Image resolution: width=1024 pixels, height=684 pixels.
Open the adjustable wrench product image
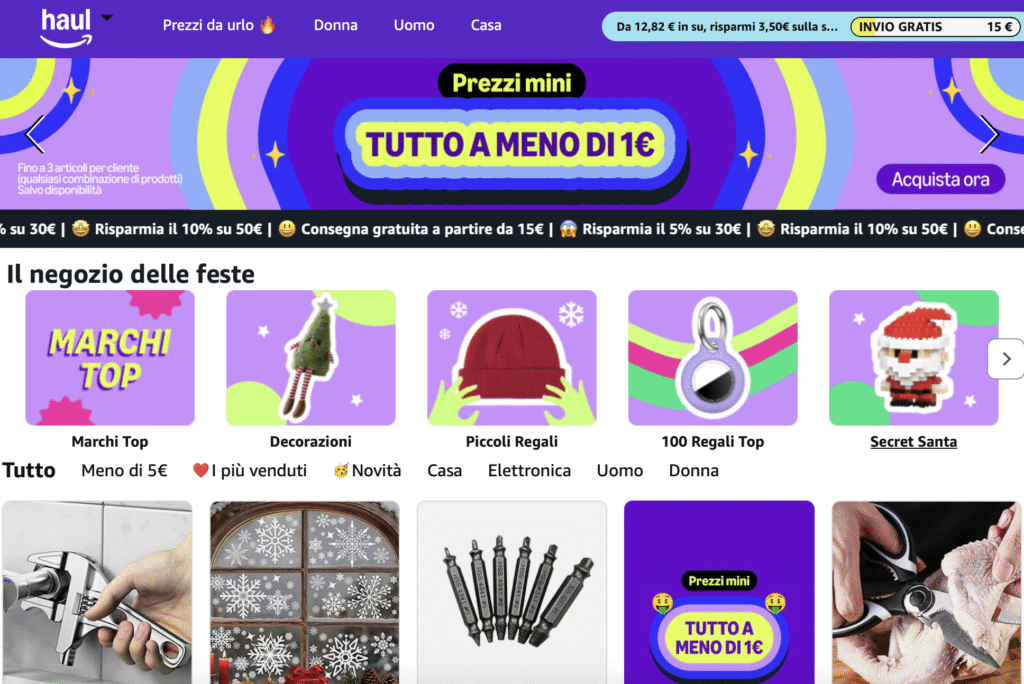[97, 593]
